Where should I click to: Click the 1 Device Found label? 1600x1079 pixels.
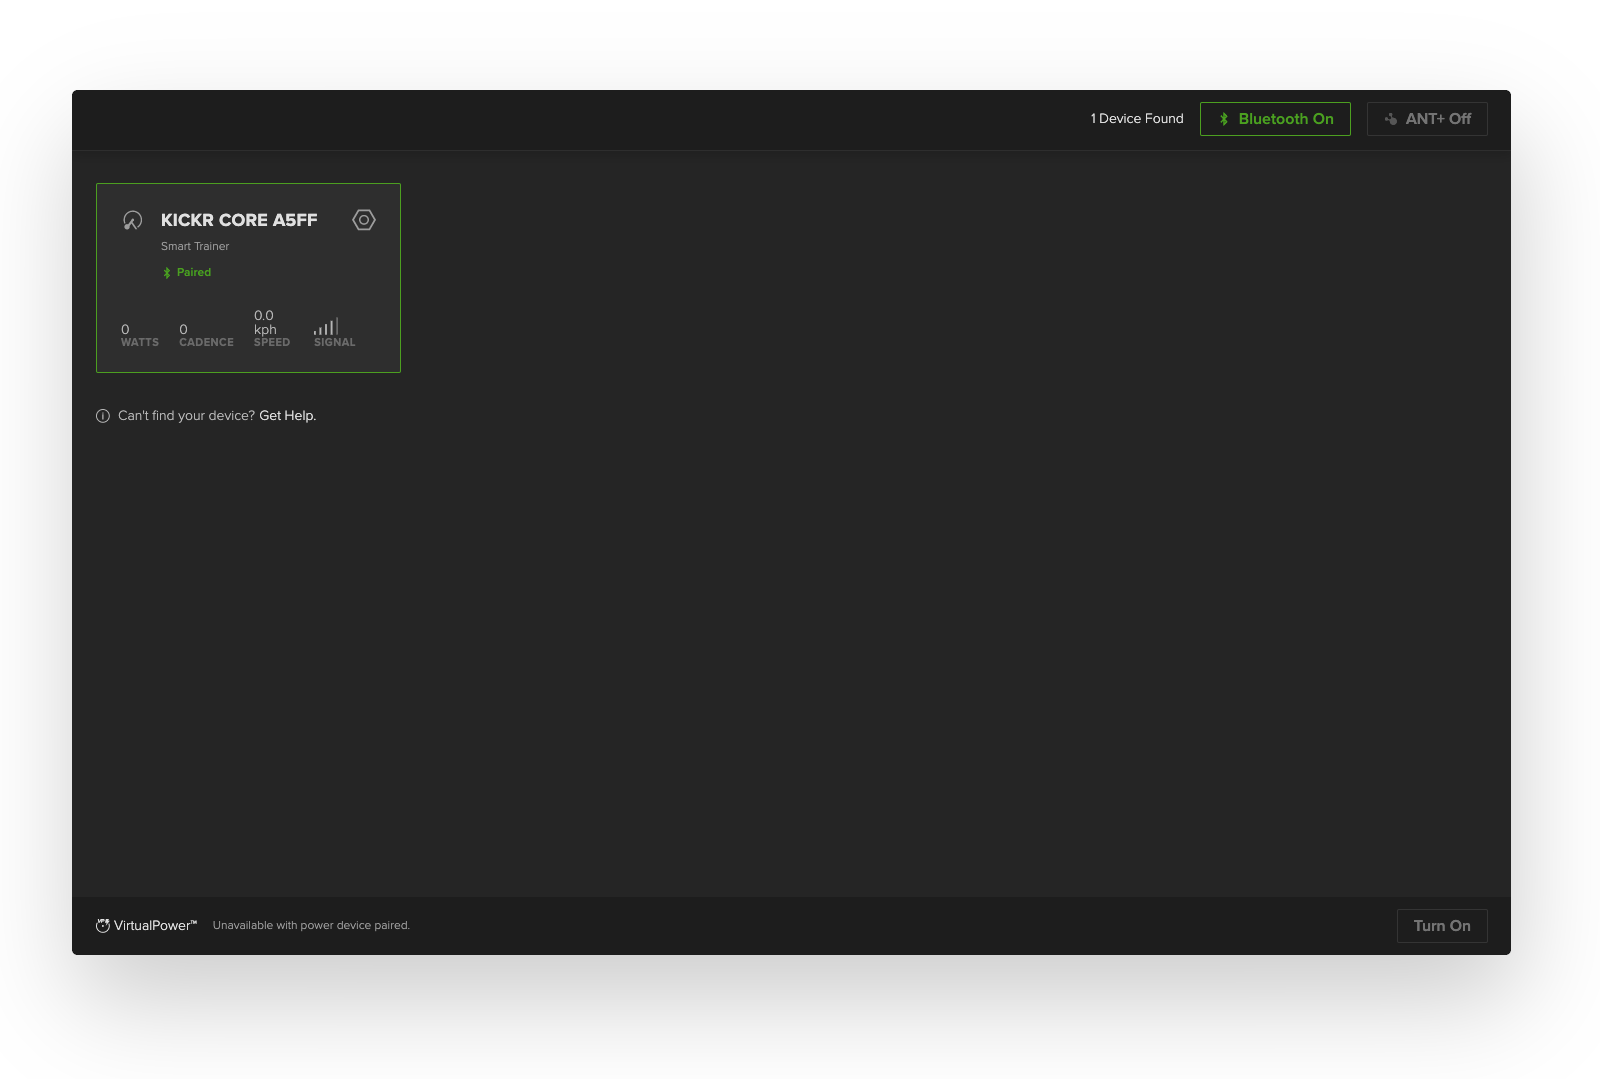[x=1137, y=119]
